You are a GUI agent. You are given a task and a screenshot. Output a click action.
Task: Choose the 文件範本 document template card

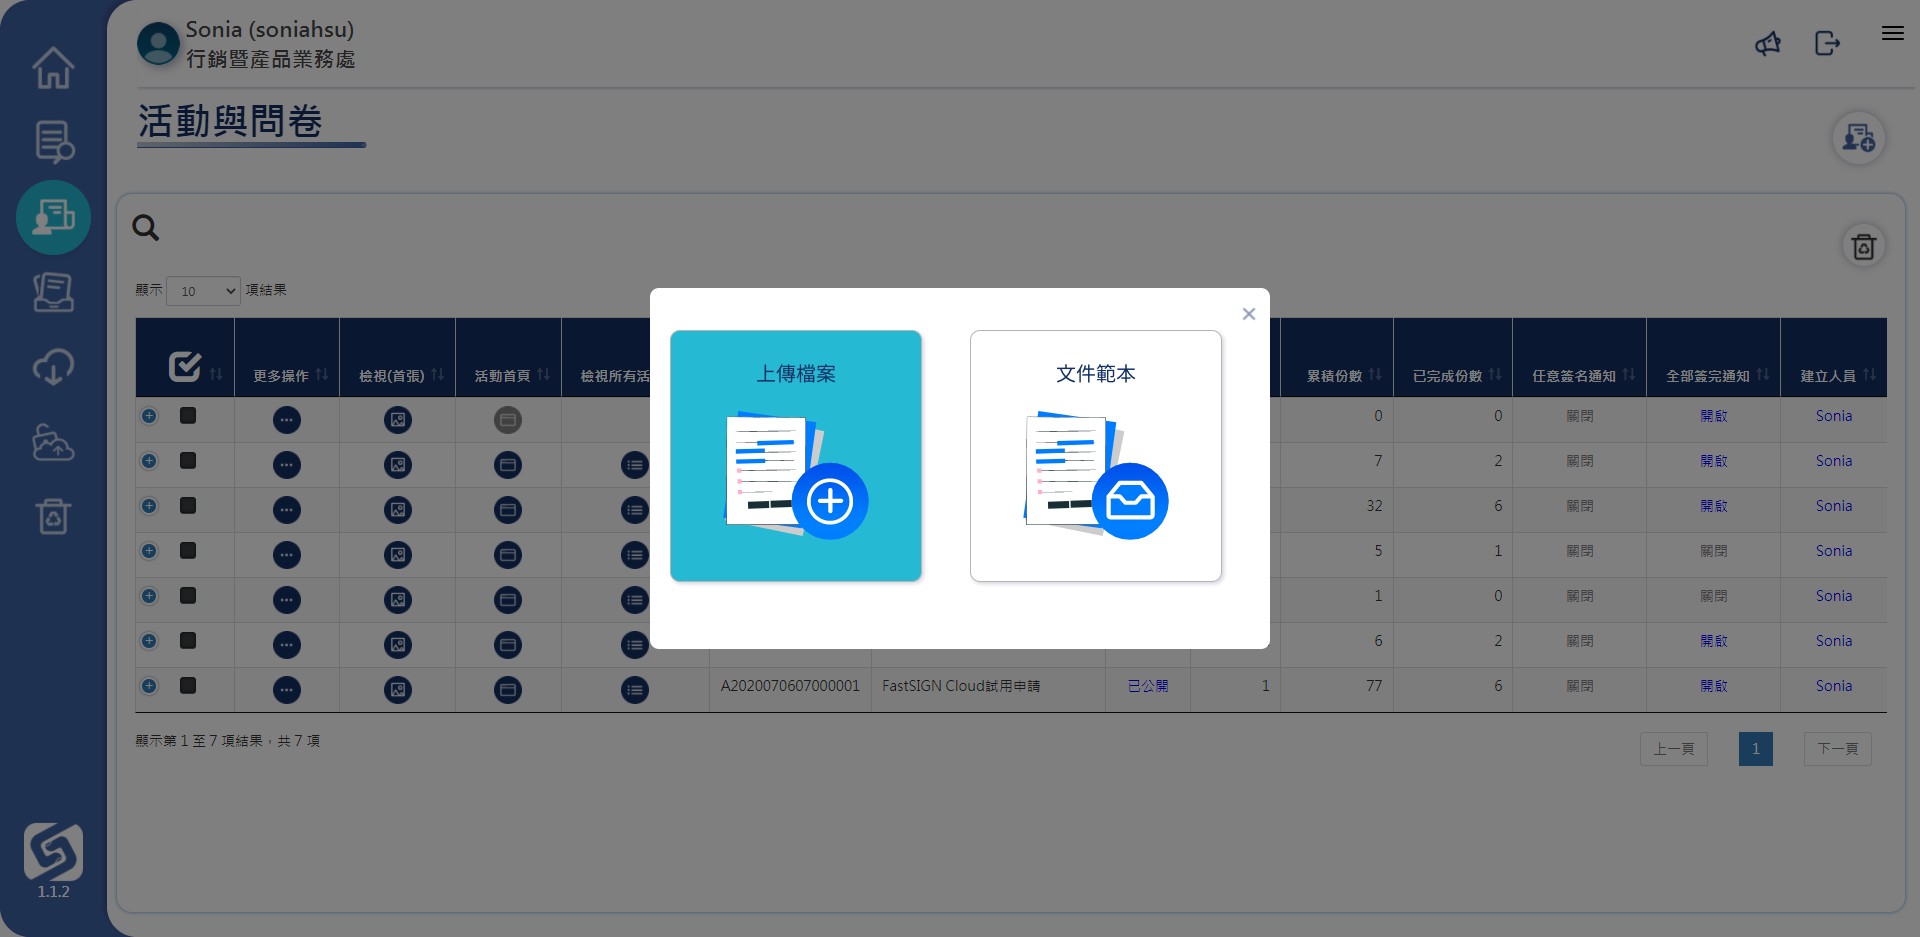click(x=1095, y=456)
